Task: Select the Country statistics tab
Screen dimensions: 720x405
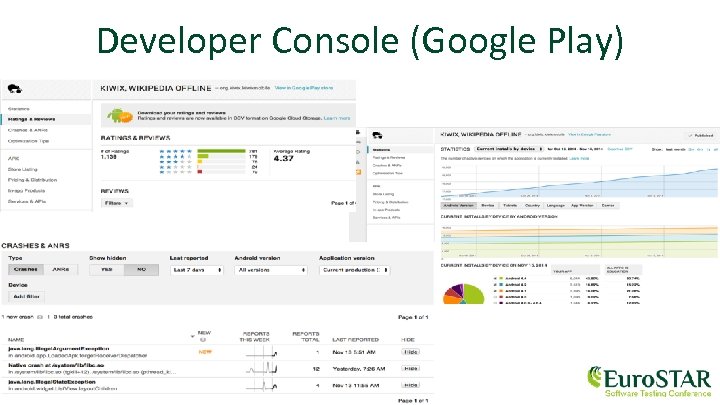Action: tap(532, 205)
